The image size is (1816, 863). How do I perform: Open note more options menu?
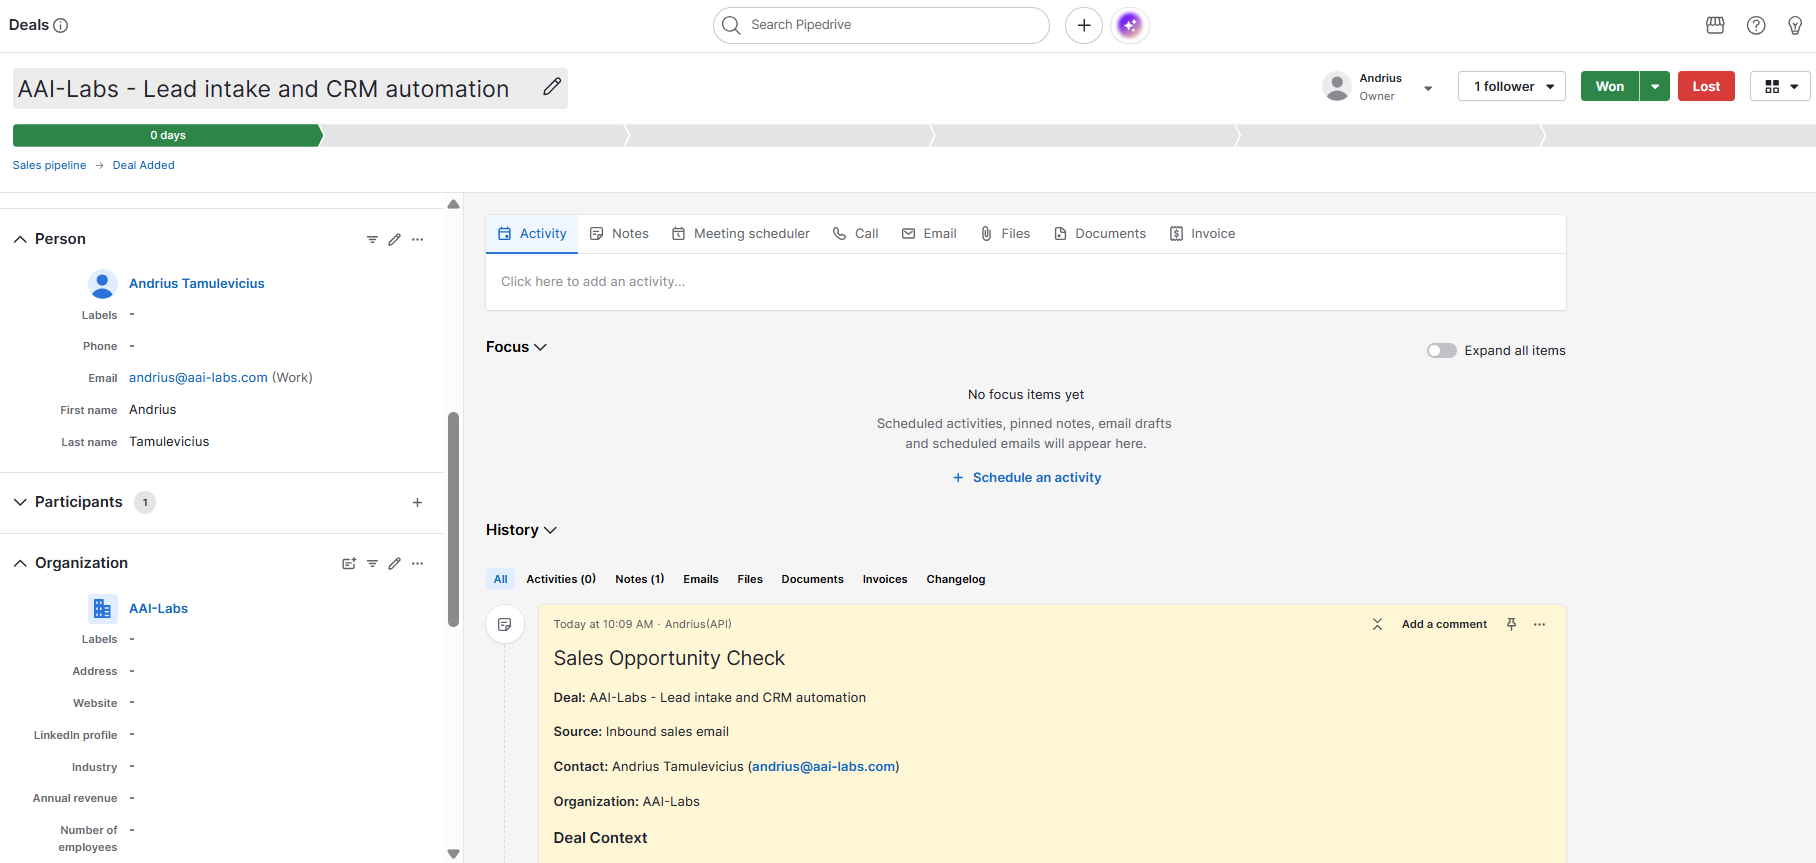pos(1540,624)
